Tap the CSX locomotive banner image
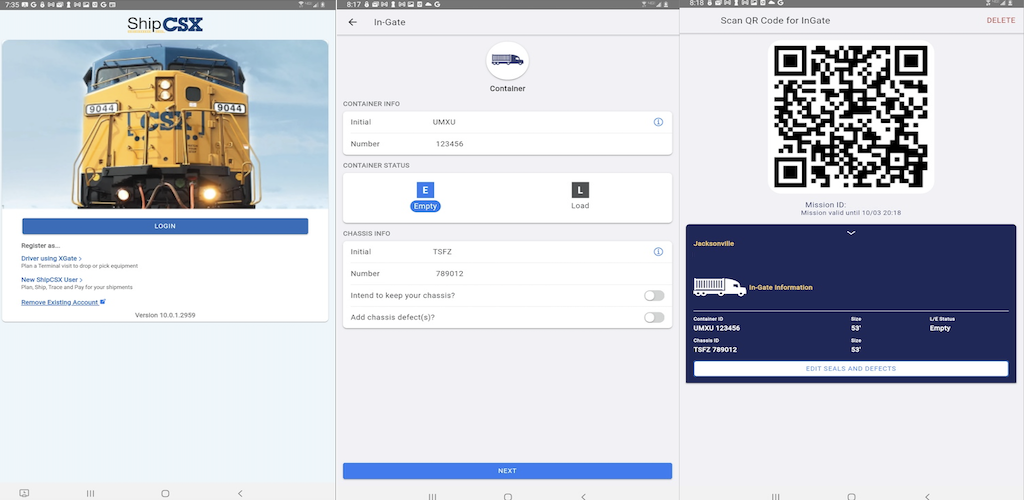Image resolution: width=1024 pixels, height=500 pixels. coord(165,124)
